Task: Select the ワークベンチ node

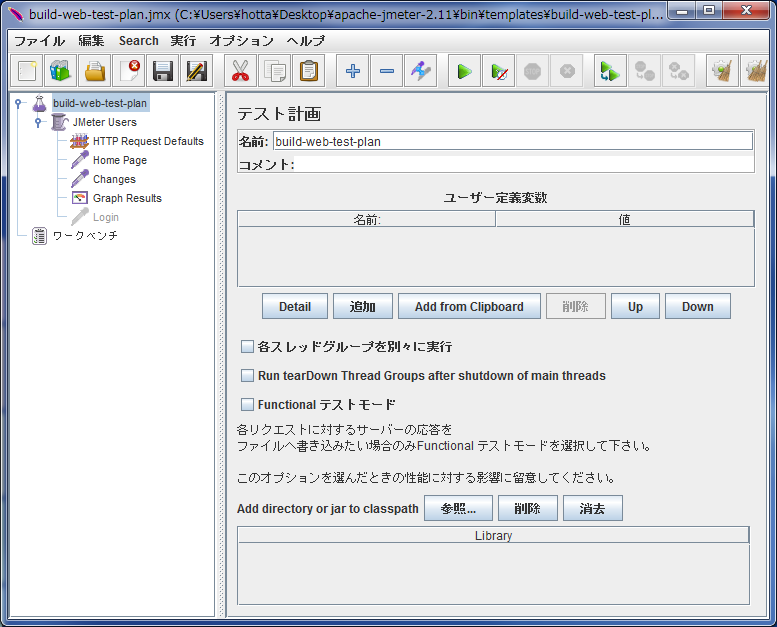Action: click(85, 235)
